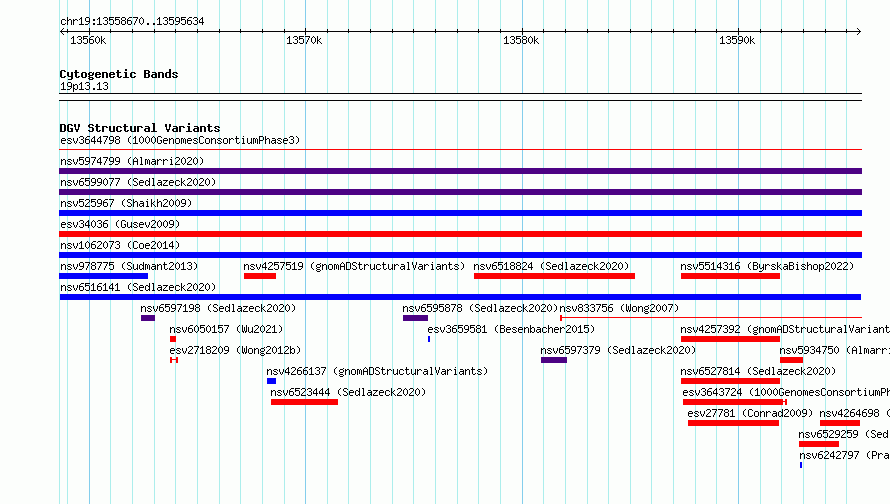The height and width of the screenshot is (504, 890).
Task: Click the DGV Structural Variants track title
Action: pos(140,128)
